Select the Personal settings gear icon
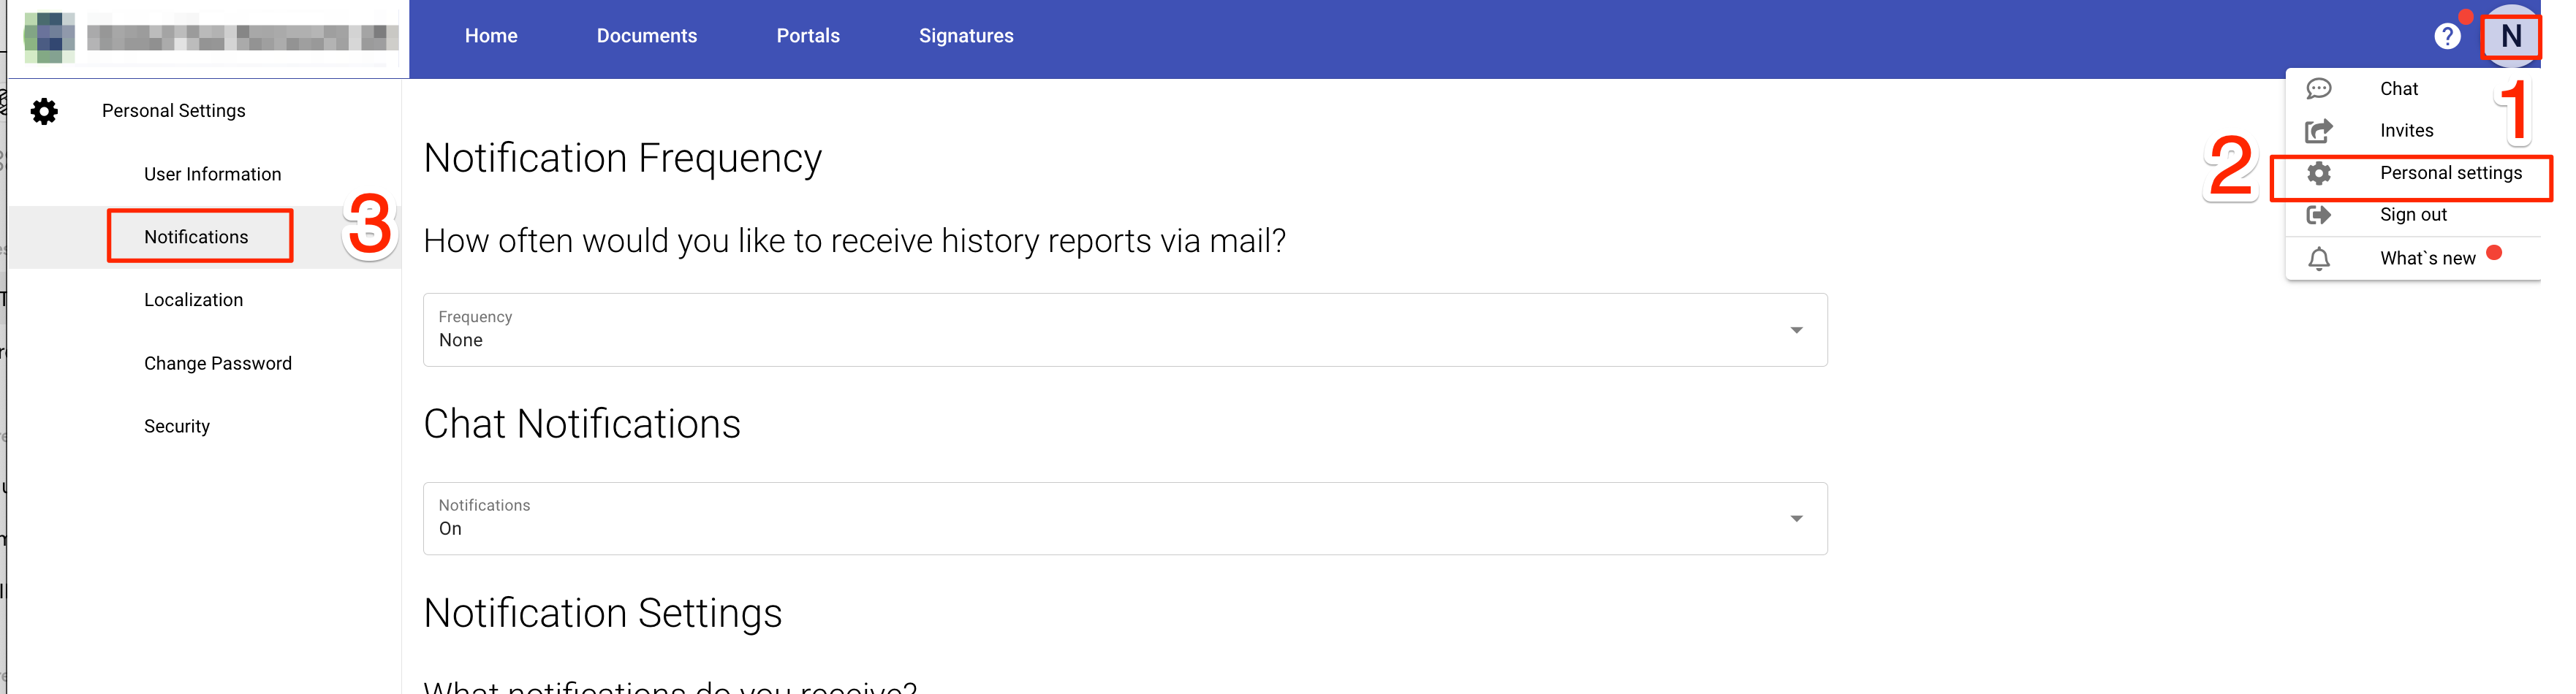This screenshot has height=694, width=2576. coord(2320,173)
